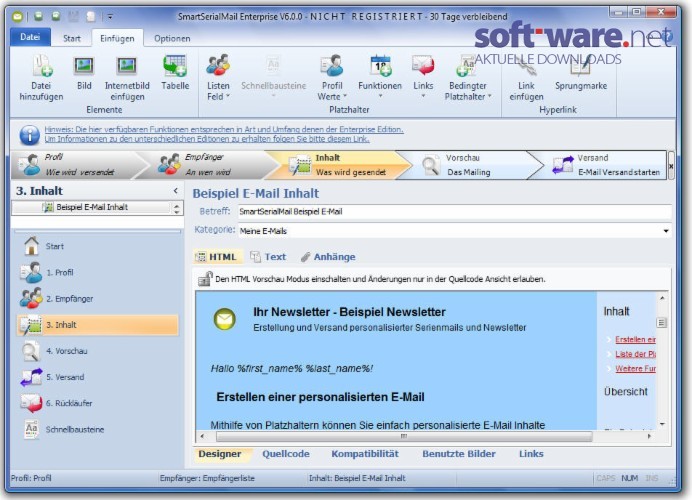Open 5. Versand in the sidebar
Image resolution: width=692 pixels, height=500 pixels.
click(98, 377)
